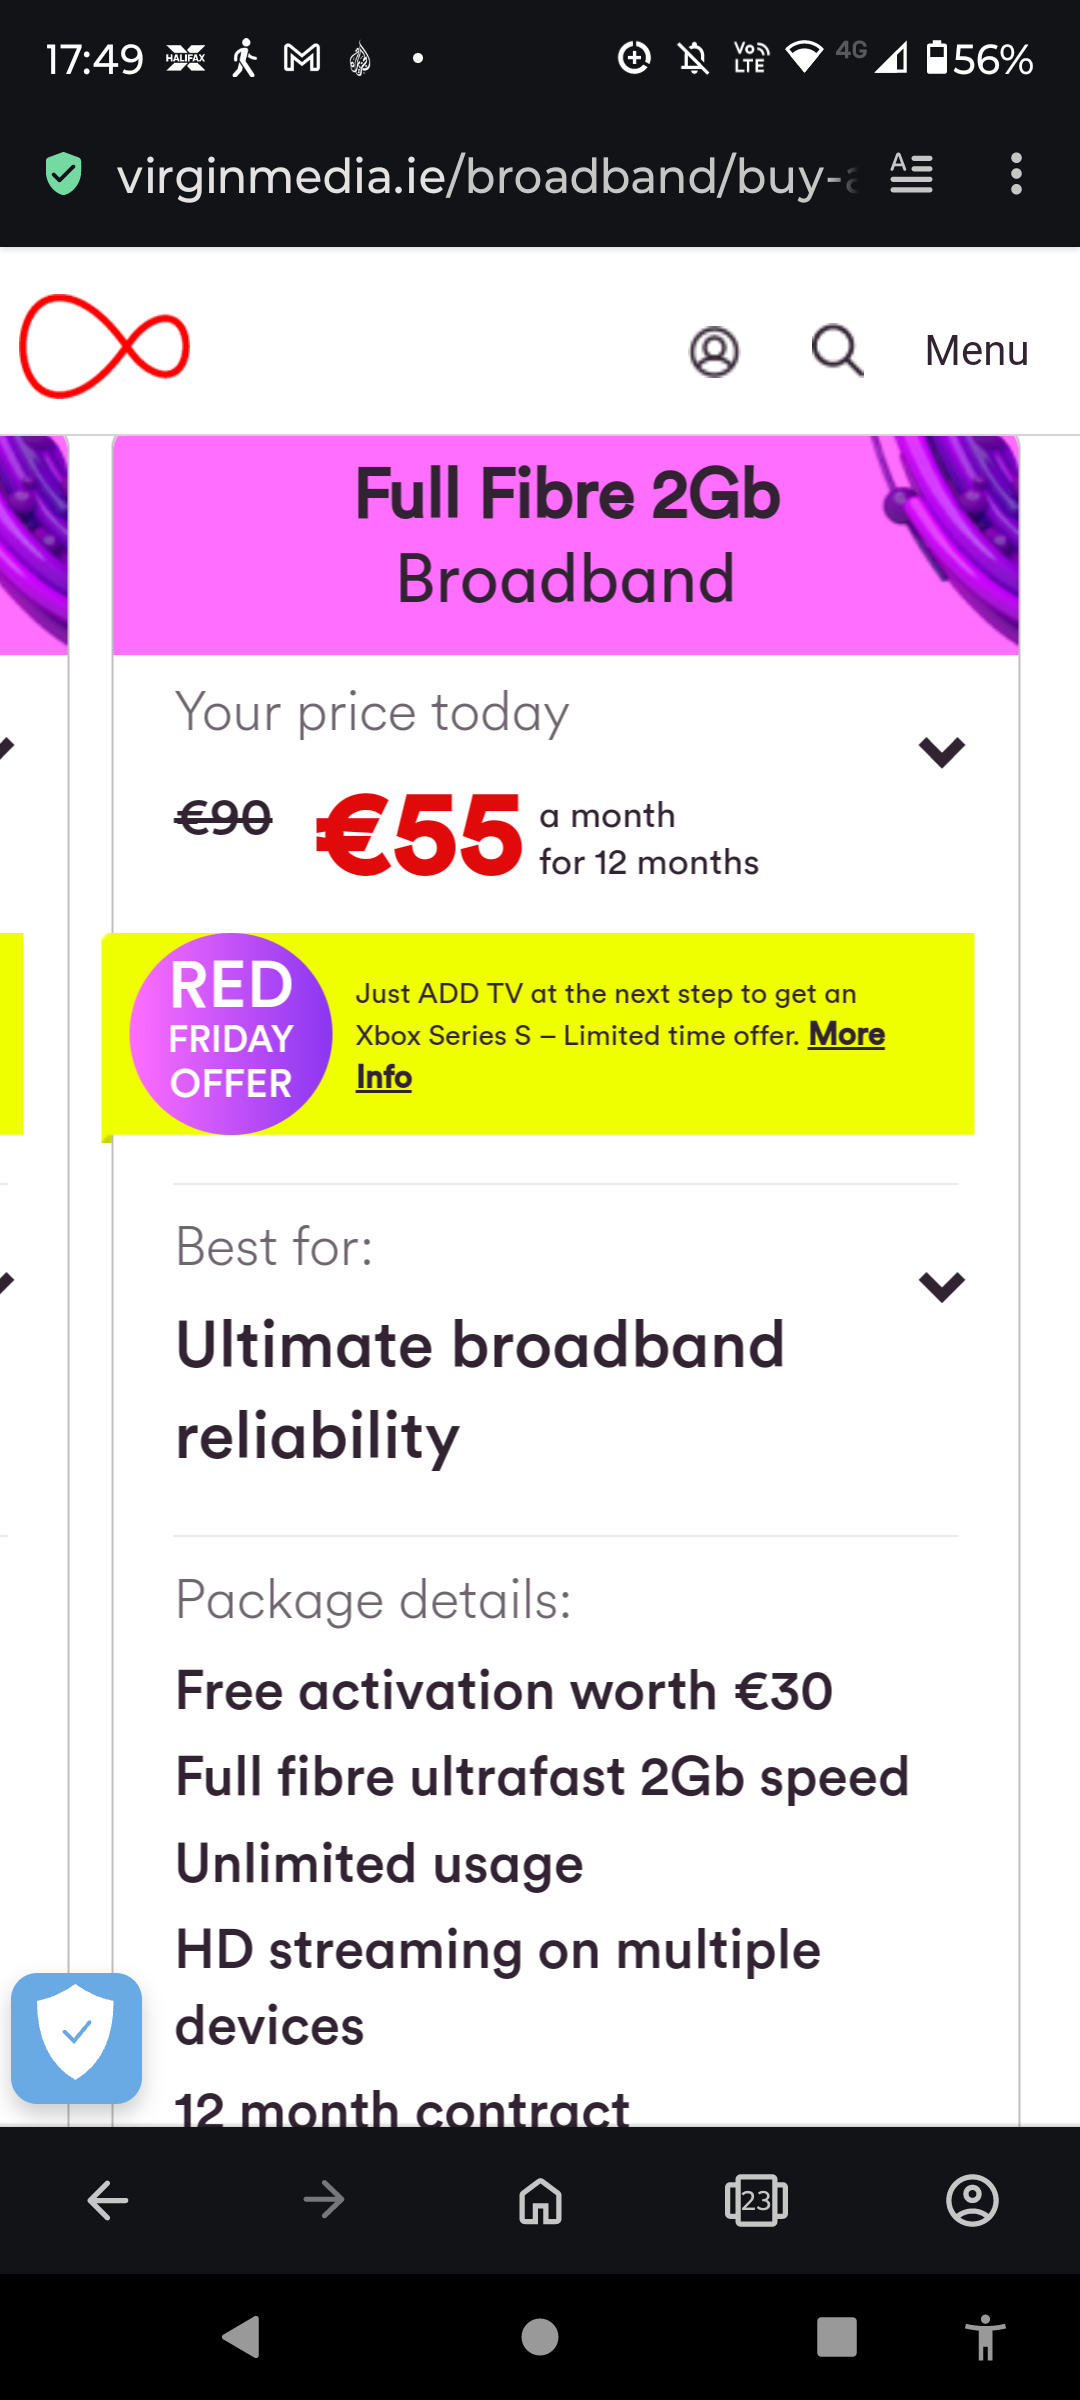
Task: Tap the browser forward arrow
Action: (x=324, y=2201)
